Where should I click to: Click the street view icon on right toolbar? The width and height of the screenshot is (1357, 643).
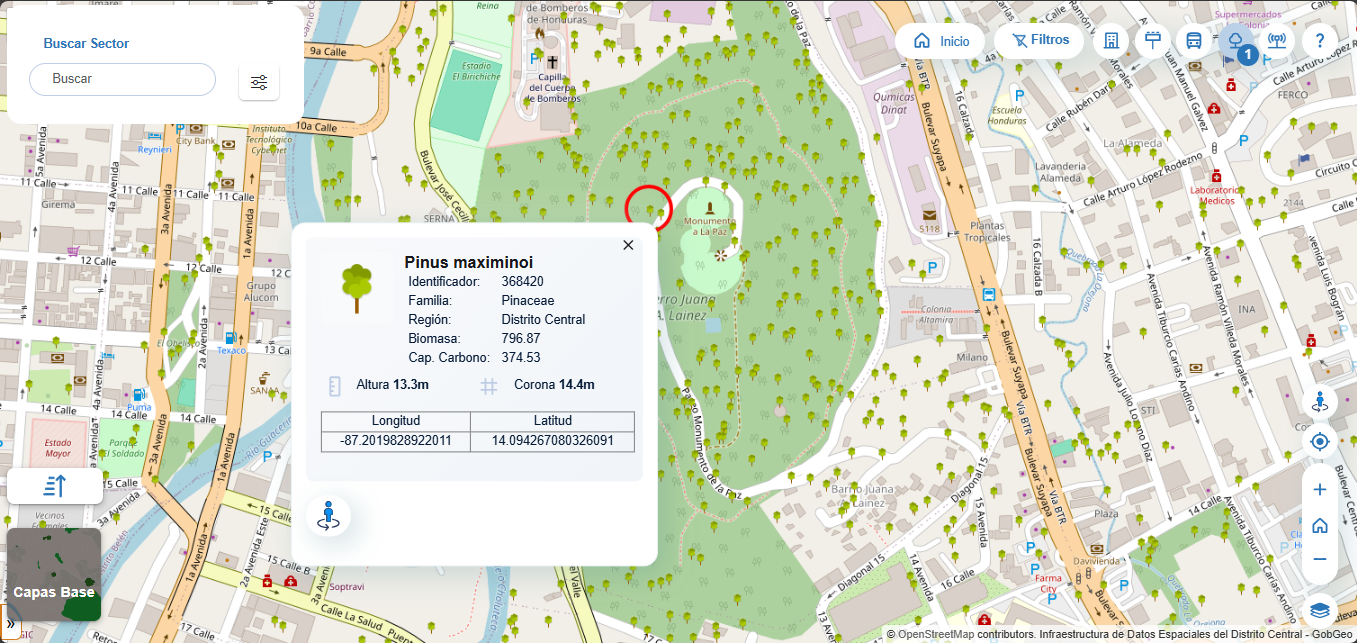click(1319, 403)
